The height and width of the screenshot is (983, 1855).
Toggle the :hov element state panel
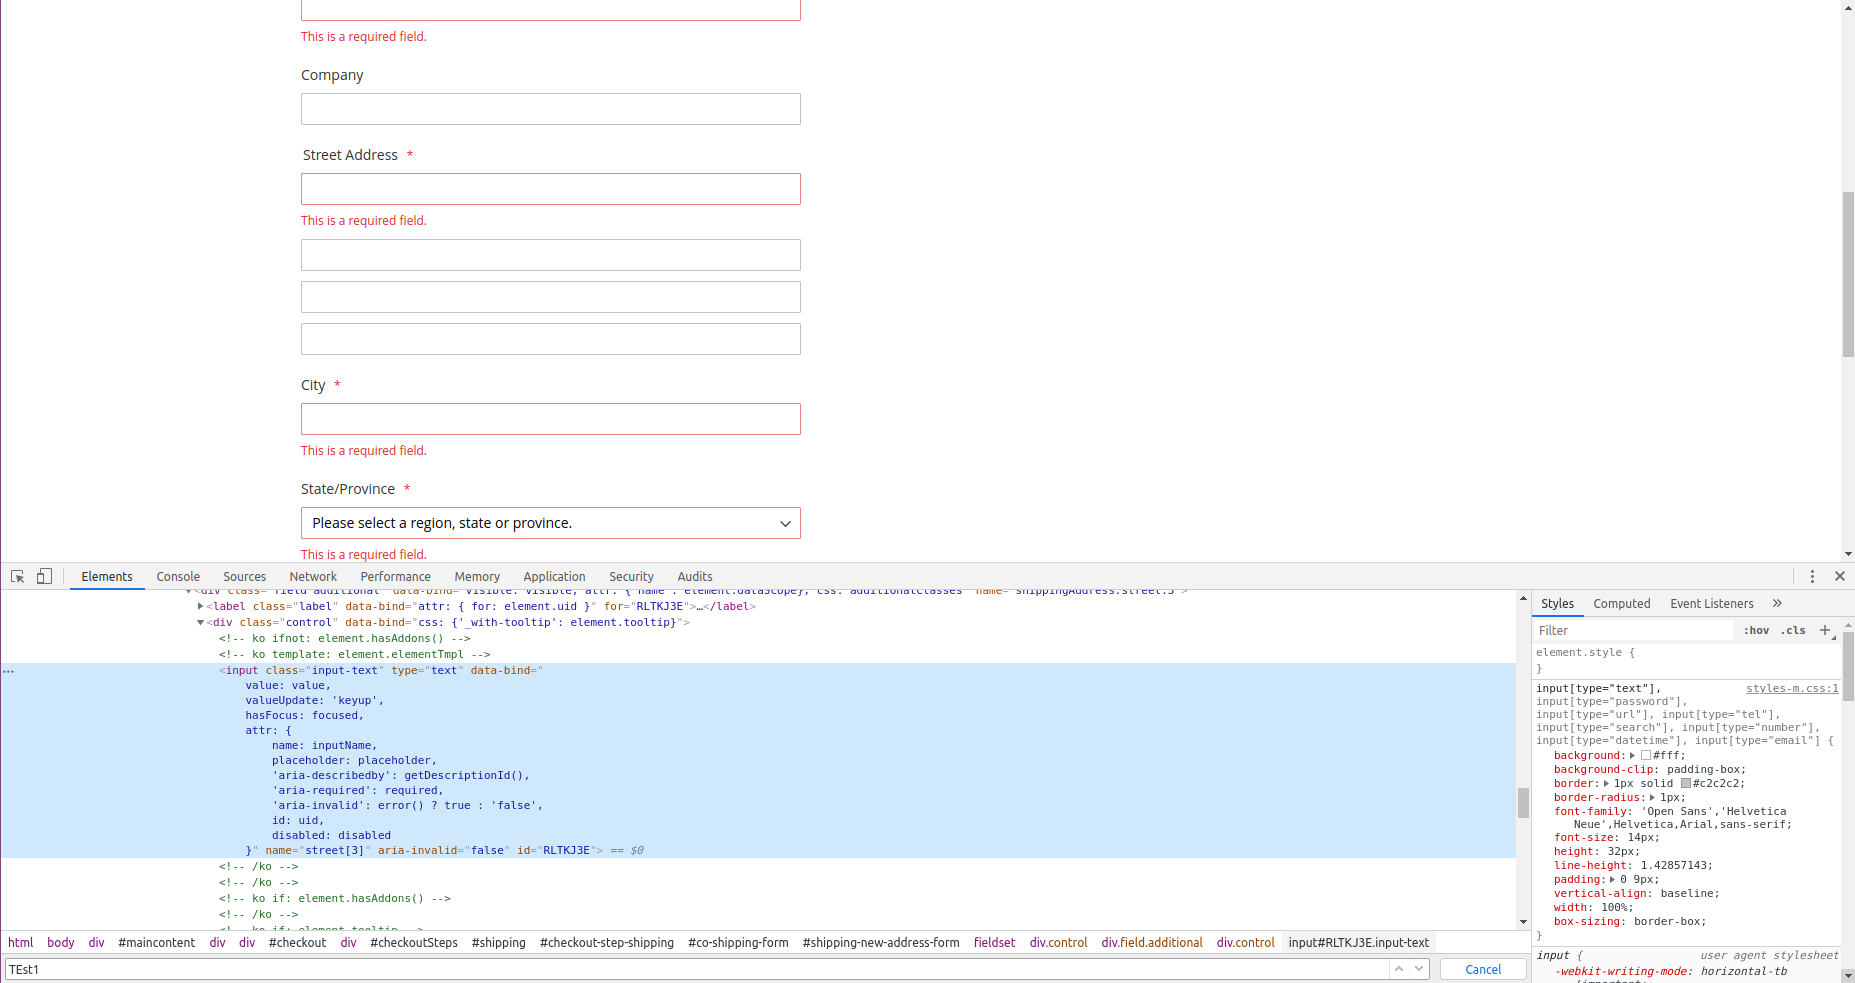coord(1756,630)
